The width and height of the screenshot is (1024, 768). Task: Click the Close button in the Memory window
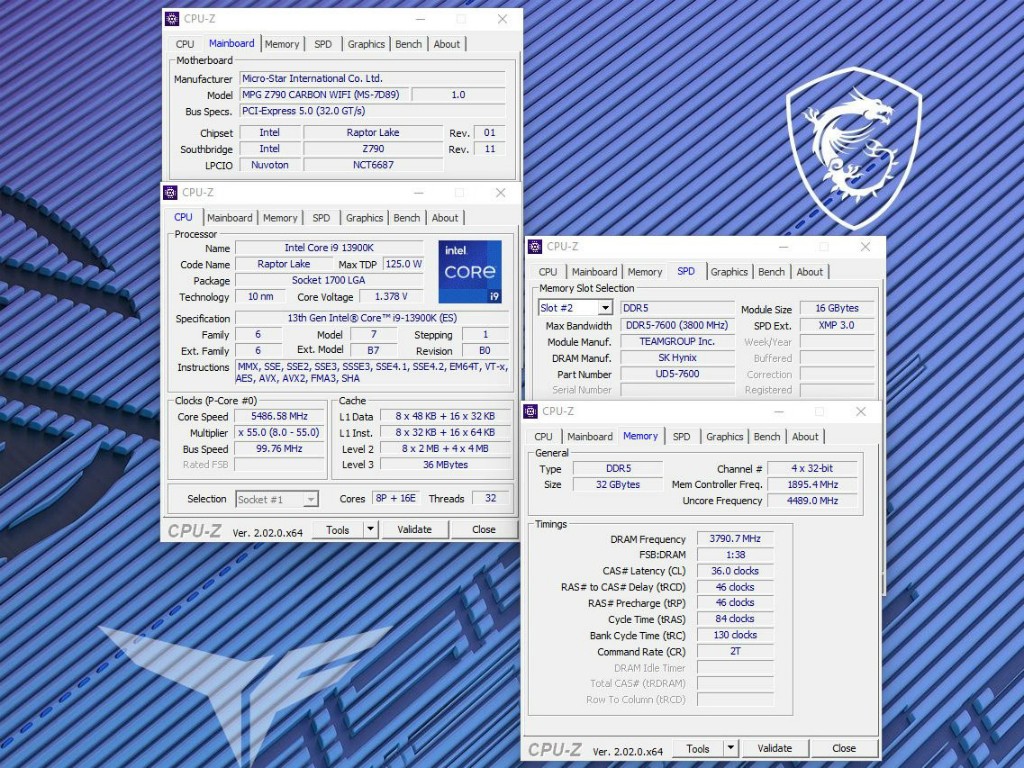844,748
